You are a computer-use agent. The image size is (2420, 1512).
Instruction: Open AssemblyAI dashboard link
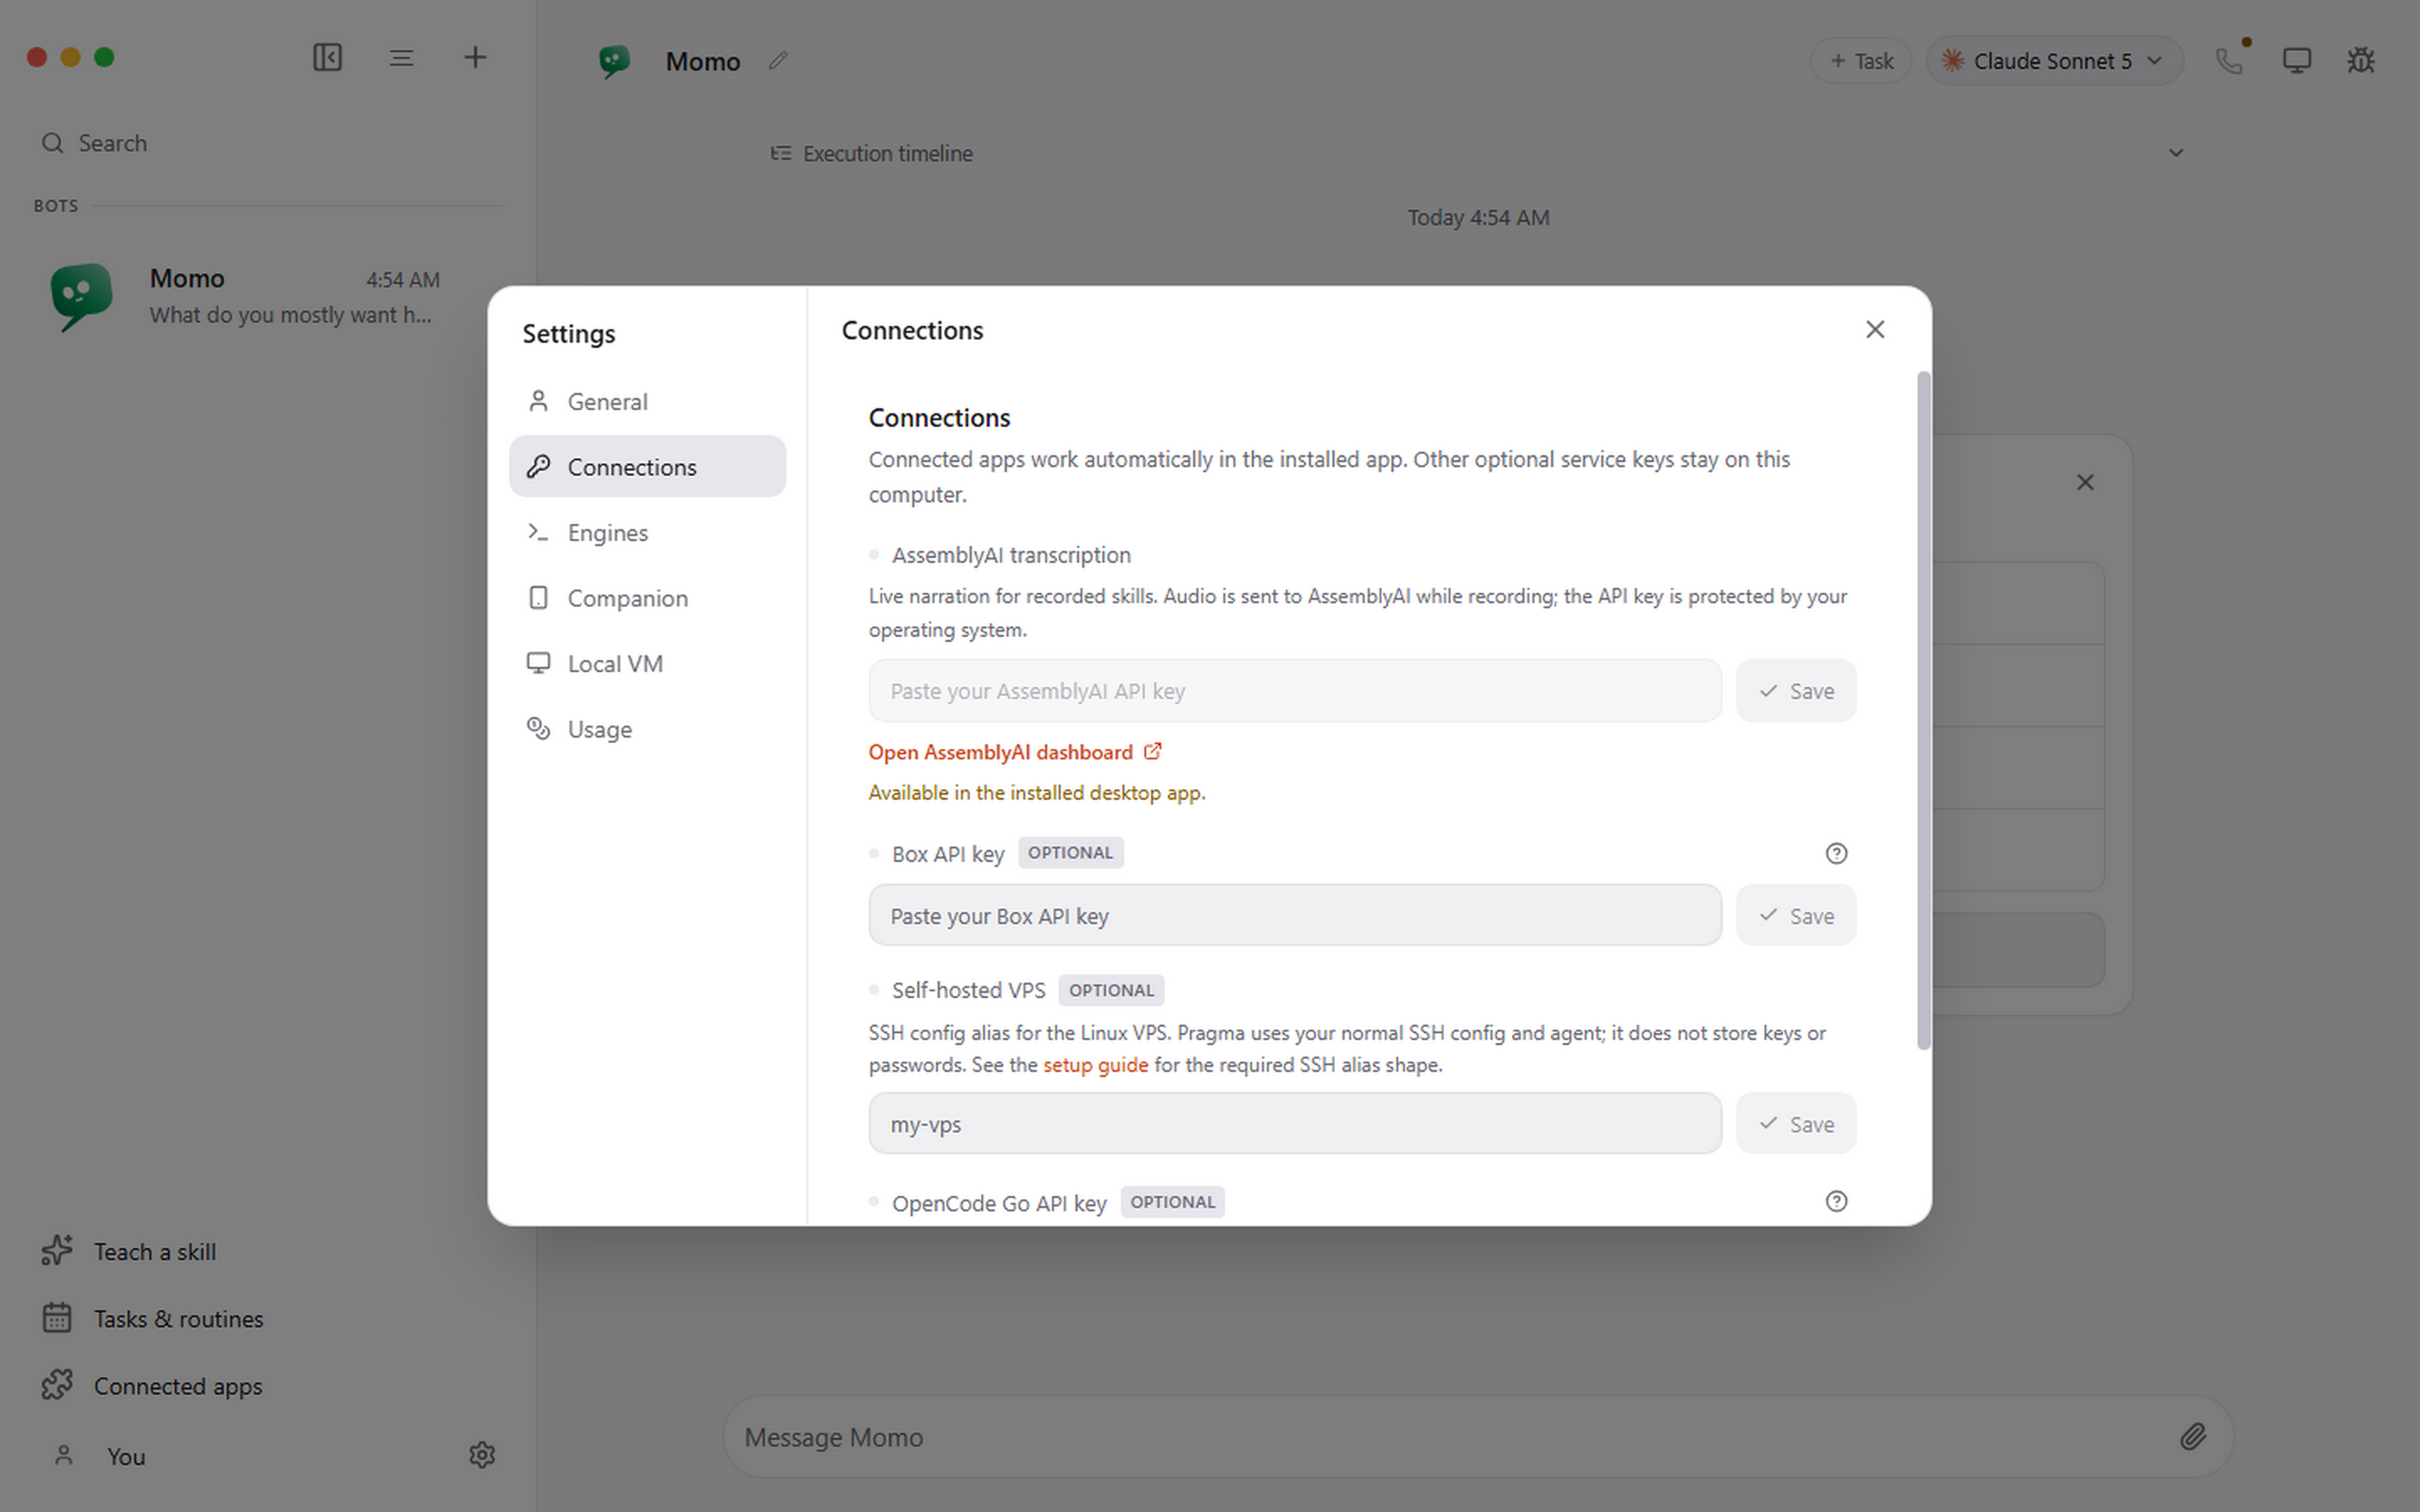[x=1014, y=752]
